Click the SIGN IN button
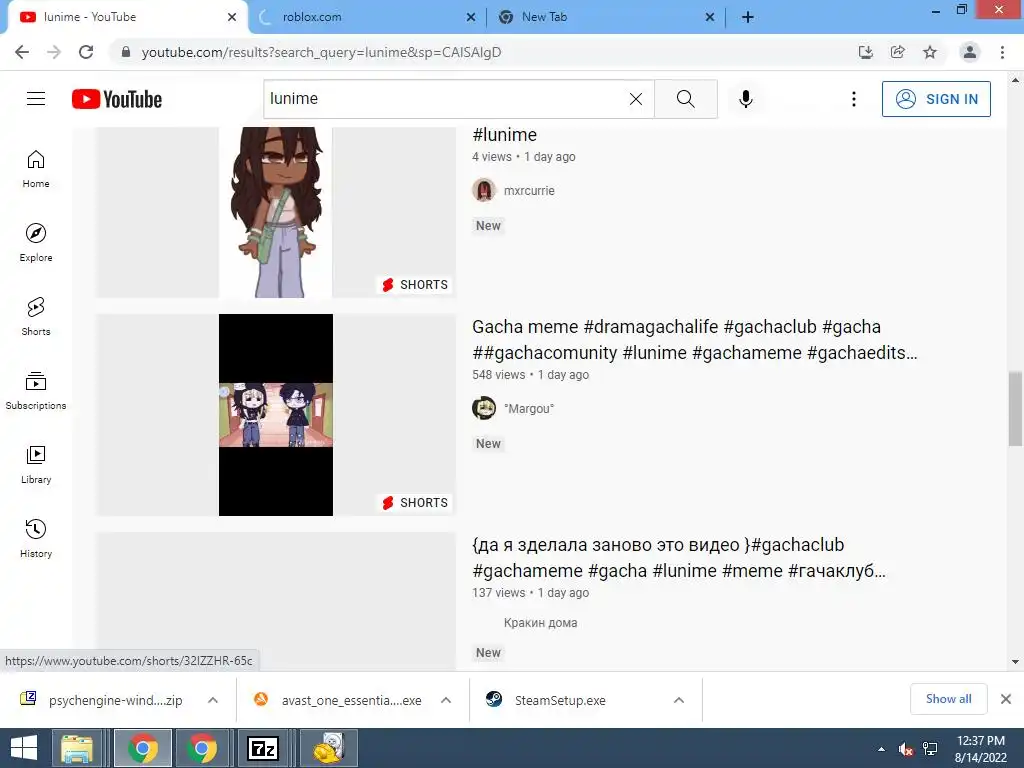 [x=936, y=99]
